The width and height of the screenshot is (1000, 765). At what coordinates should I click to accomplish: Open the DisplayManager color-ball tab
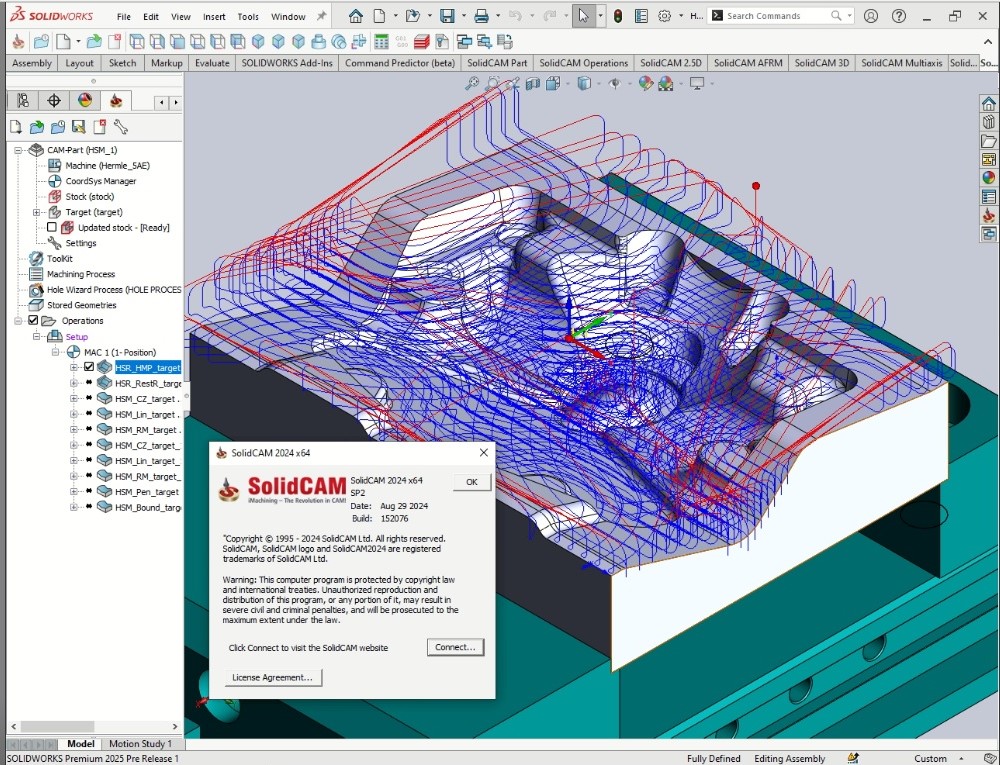[85, 101]
